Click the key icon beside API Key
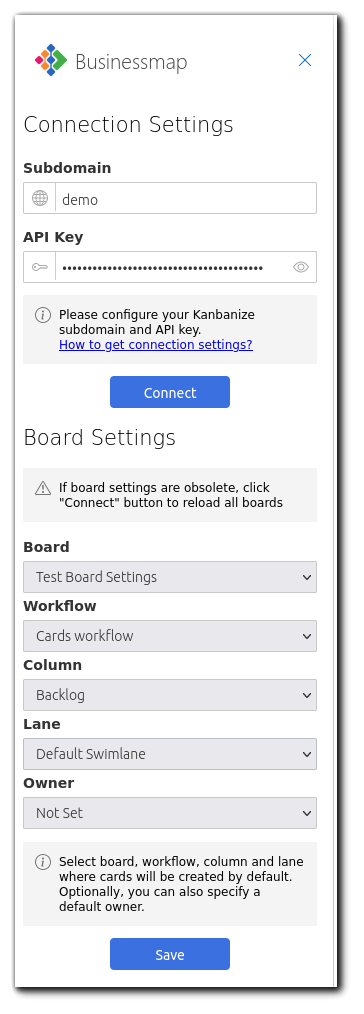 click(x=40, y=267)
